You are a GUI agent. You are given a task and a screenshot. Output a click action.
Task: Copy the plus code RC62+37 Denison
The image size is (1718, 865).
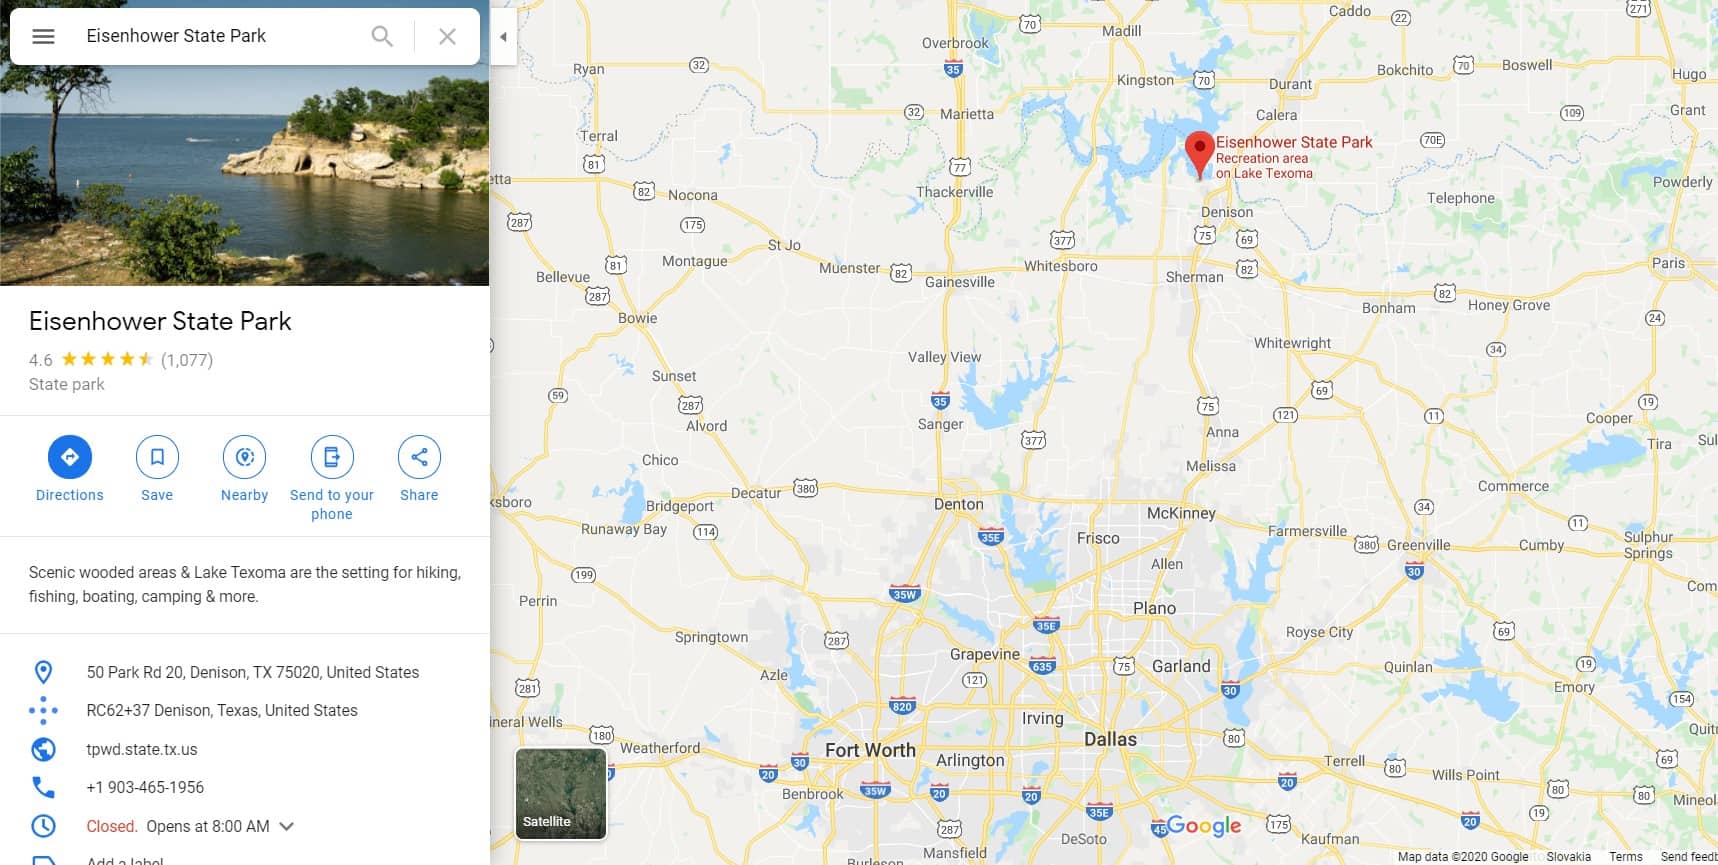point(222,711)
